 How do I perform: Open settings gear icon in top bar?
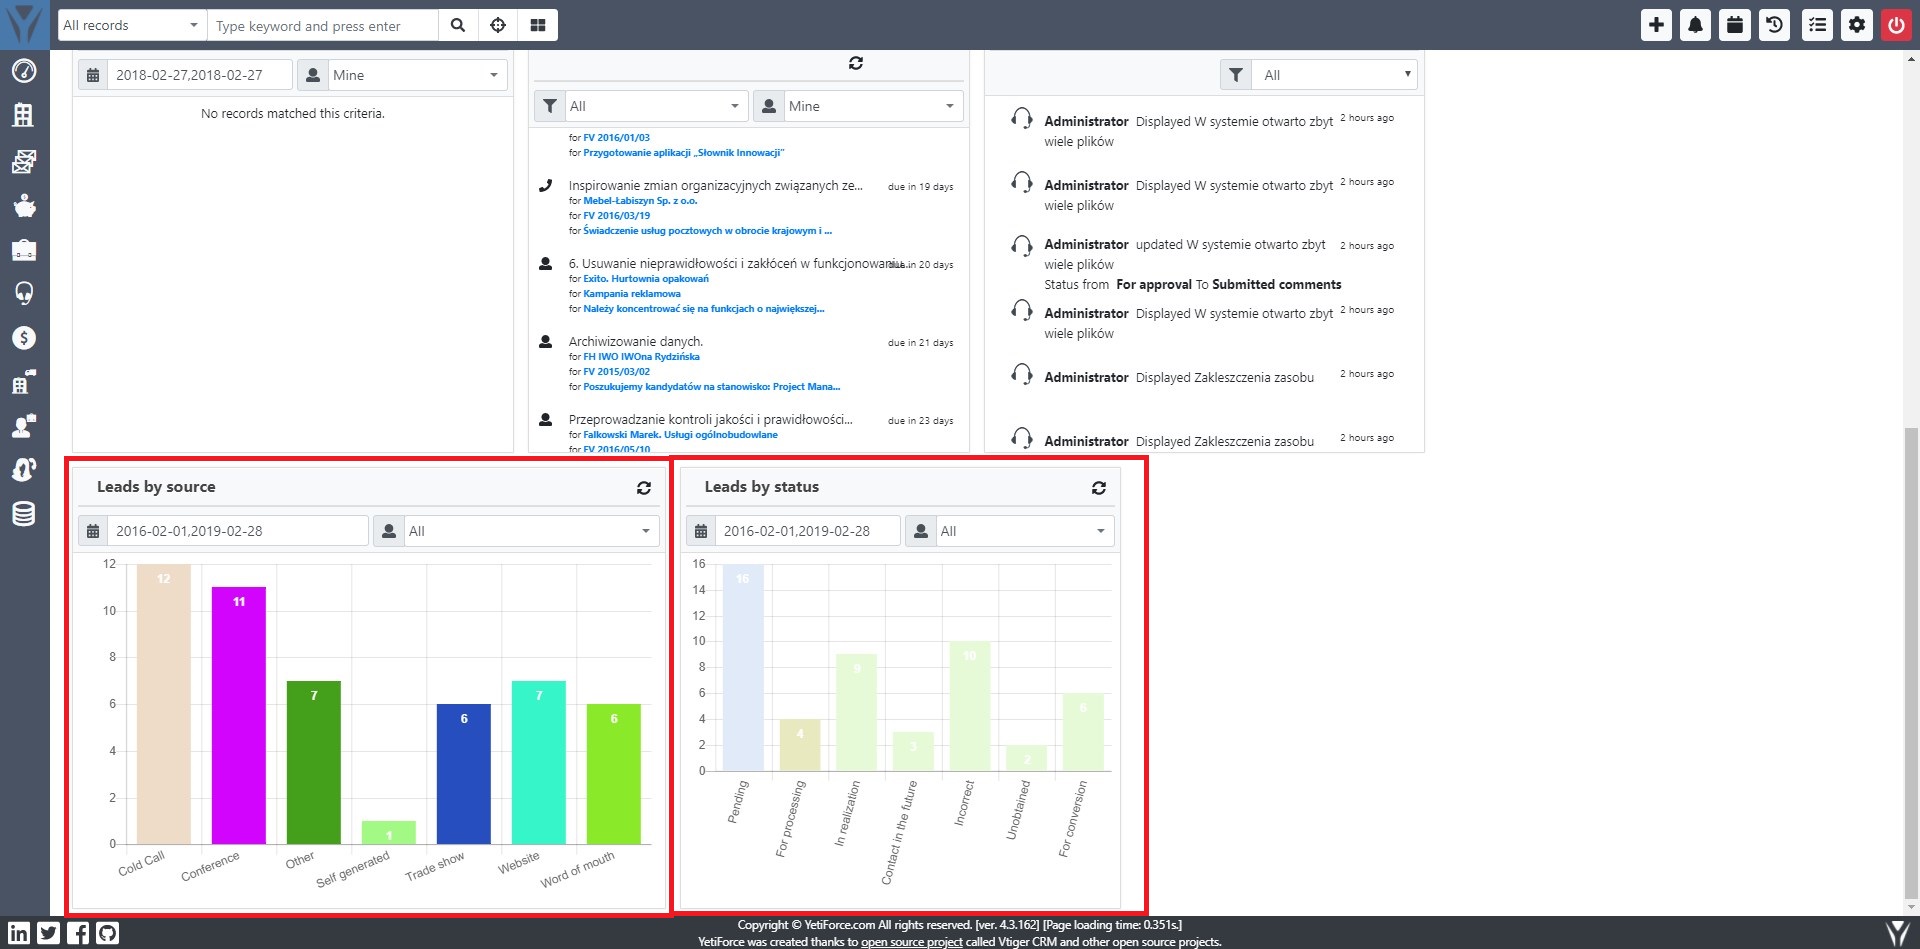click(x=1857, y=25)
